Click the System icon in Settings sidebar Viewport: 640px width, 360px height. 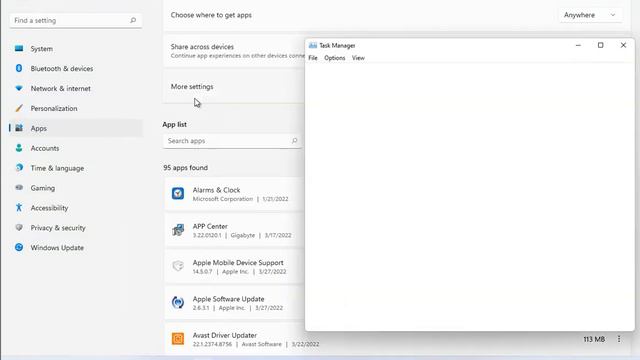(x=19, y=49)
